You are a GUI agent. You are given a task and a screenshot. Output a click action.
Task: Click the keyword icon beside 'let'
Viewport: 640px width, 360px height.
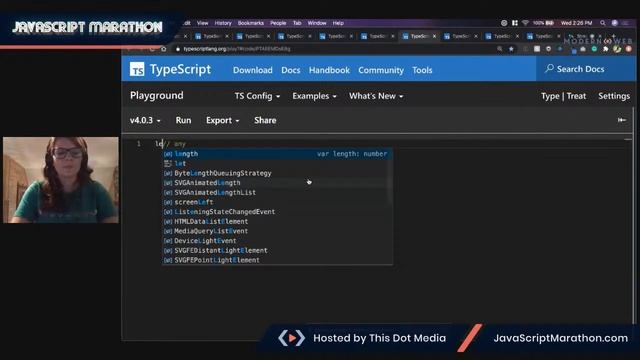168,164
